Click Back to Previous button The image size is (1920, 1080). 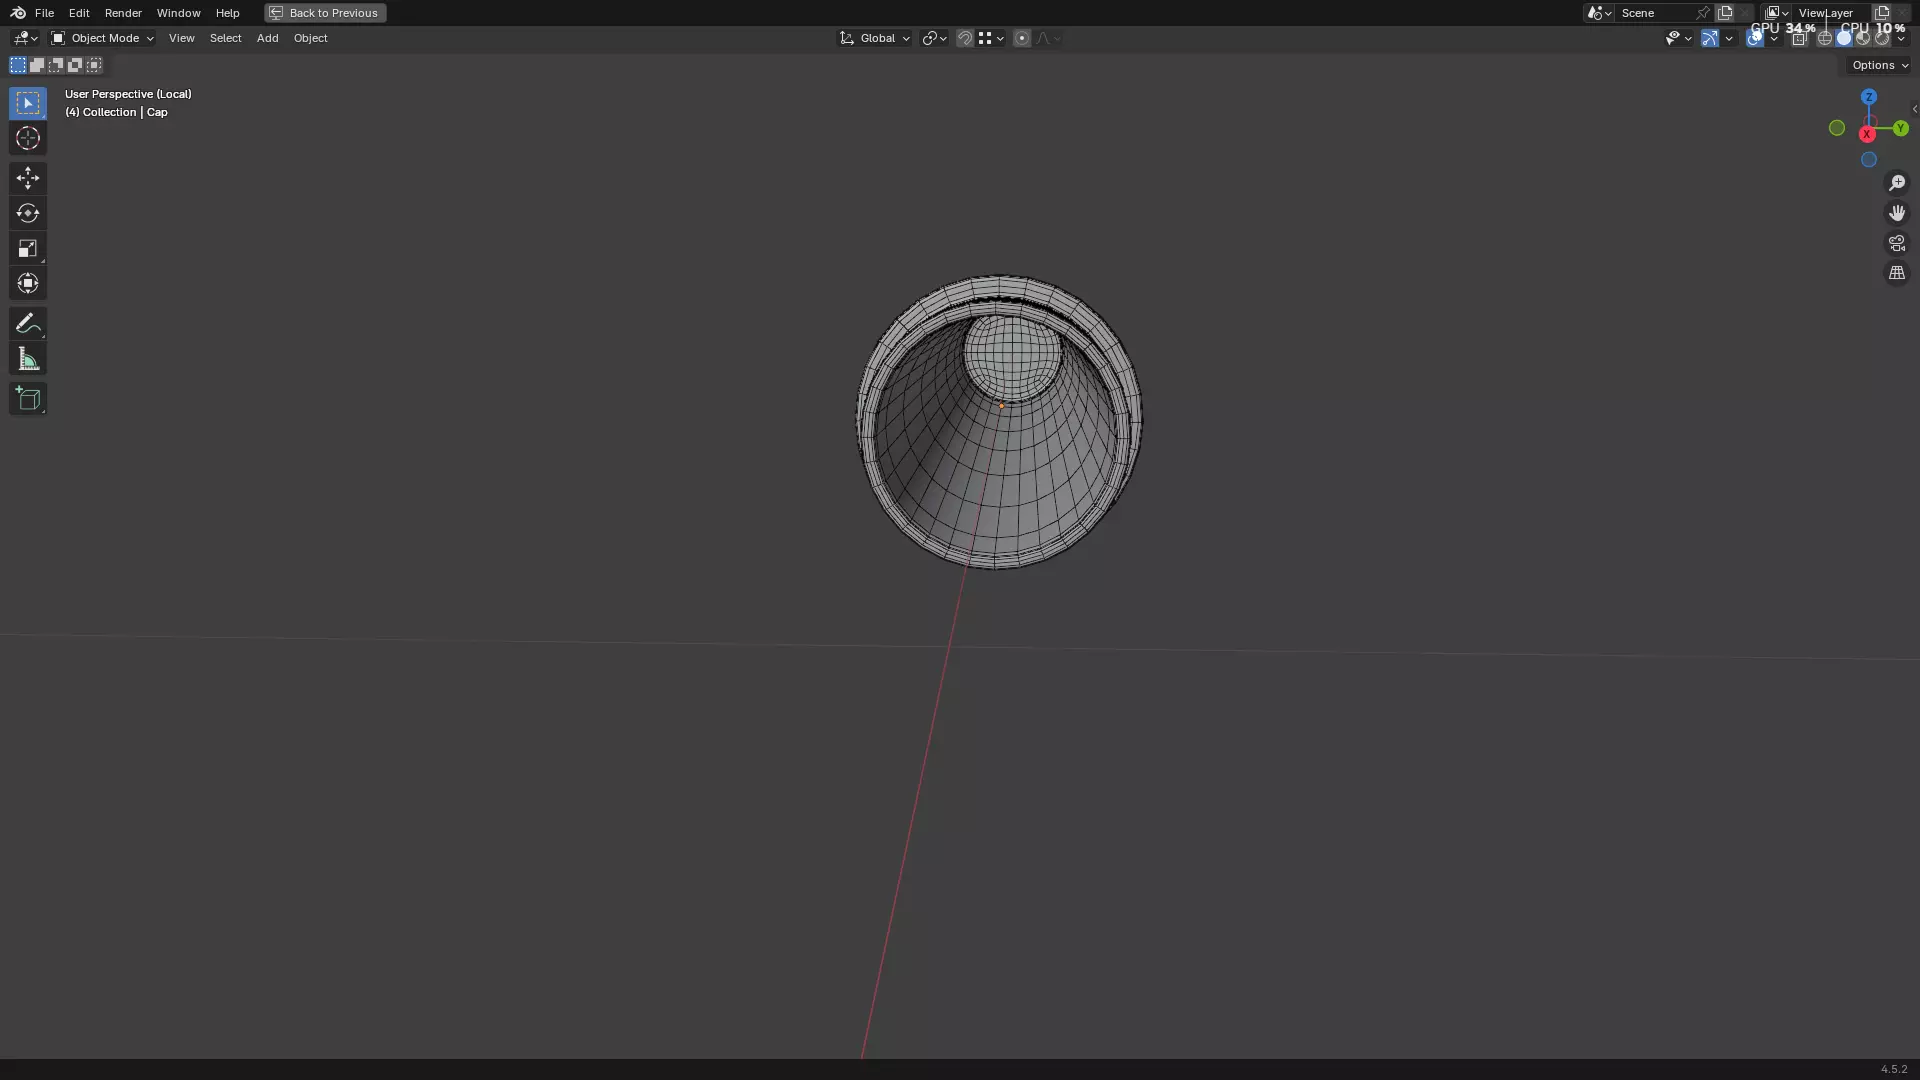325,13
